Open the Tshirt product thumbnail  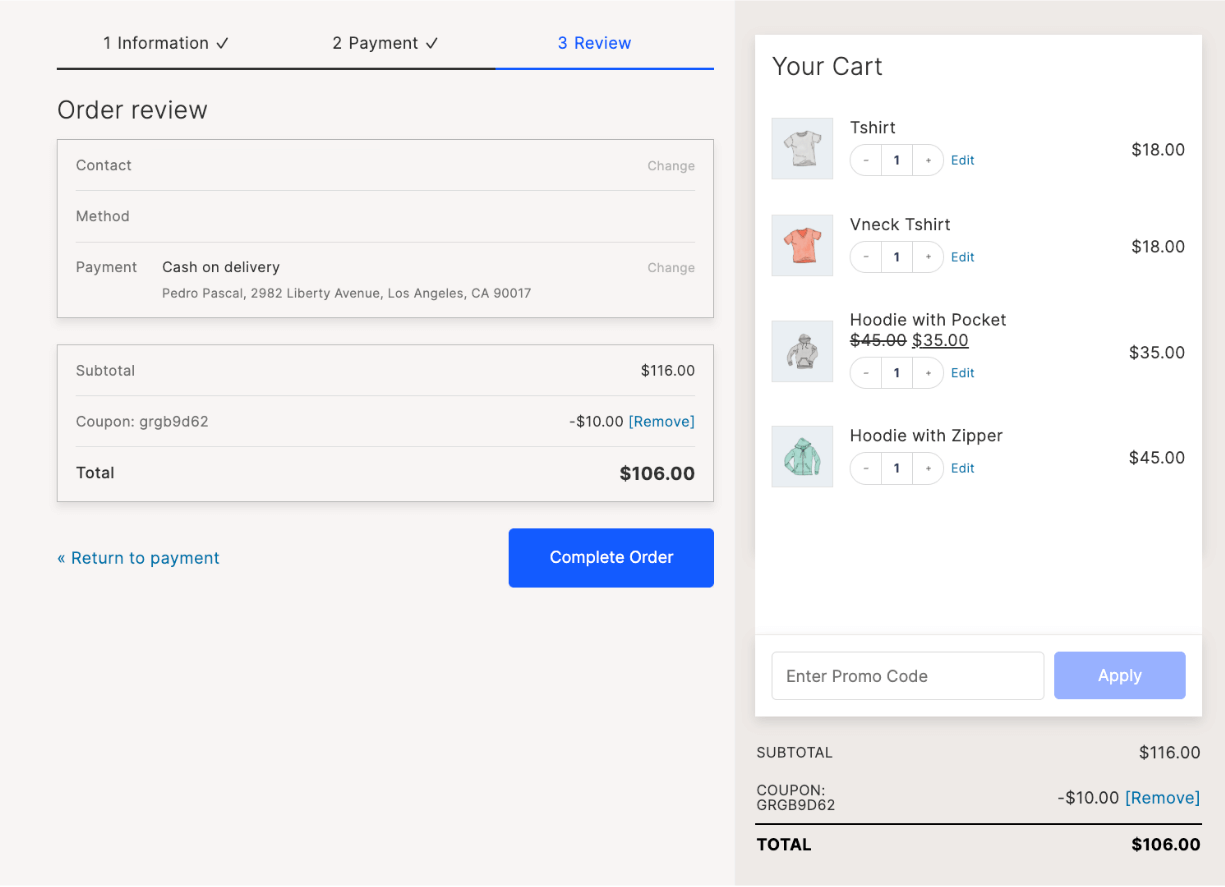click(802, 149)
